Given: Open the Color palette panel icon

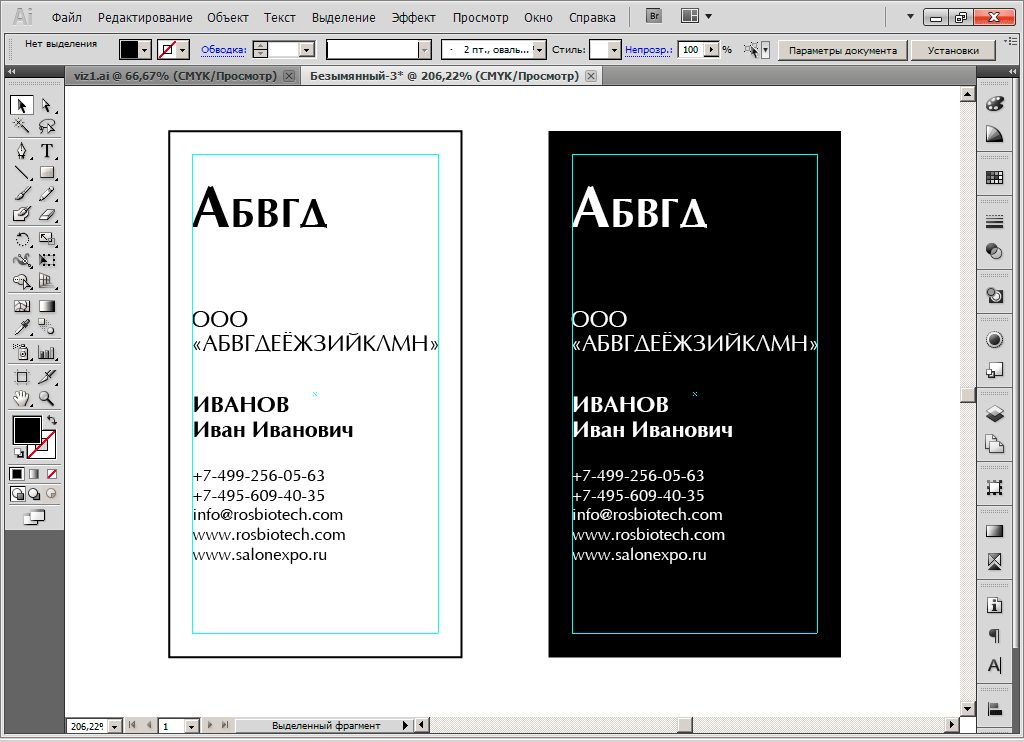Looking at the screenshot, I should click(x=994, y=105).
